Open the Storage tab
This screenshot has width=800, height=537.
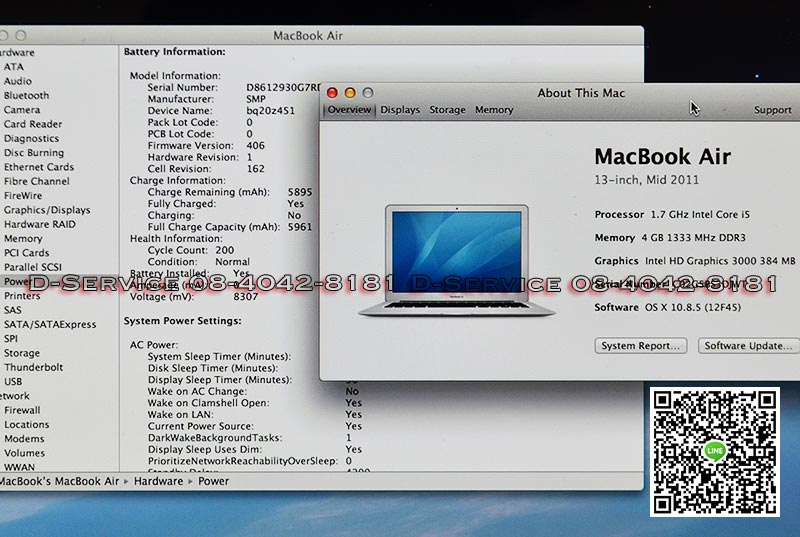click(x=447, y=110)
